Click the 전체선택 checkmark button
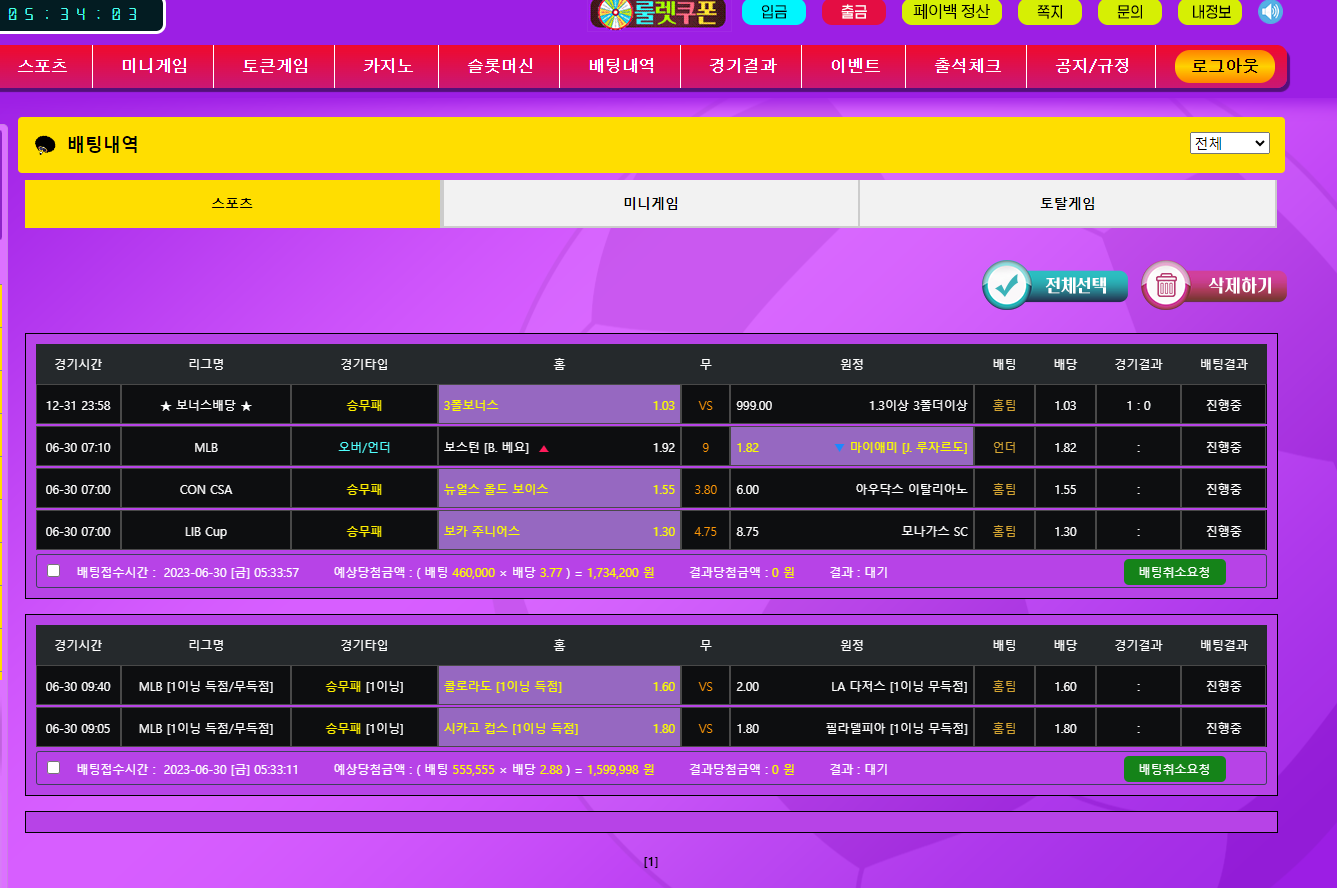Viewport: 1337px width, 888px height. click(x=1055, y=285)
